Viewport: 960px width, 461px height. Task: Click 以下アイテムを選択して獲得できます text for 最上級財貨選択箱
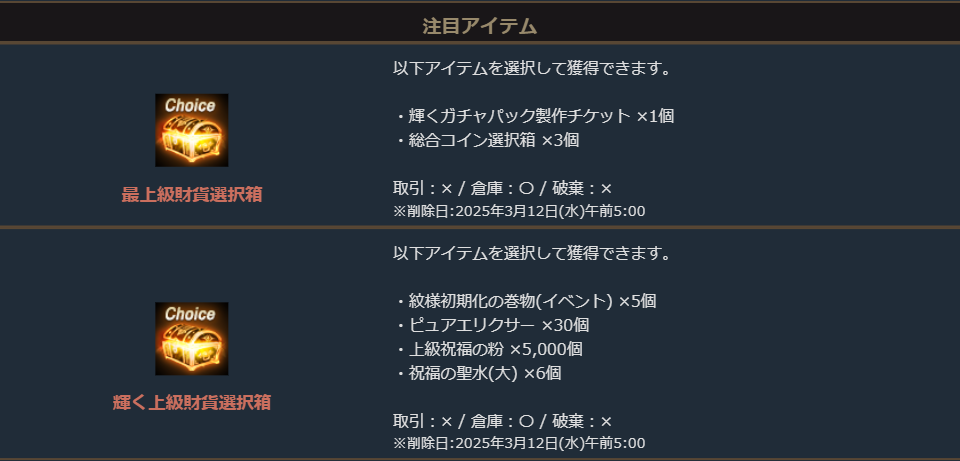coord(531,69)
